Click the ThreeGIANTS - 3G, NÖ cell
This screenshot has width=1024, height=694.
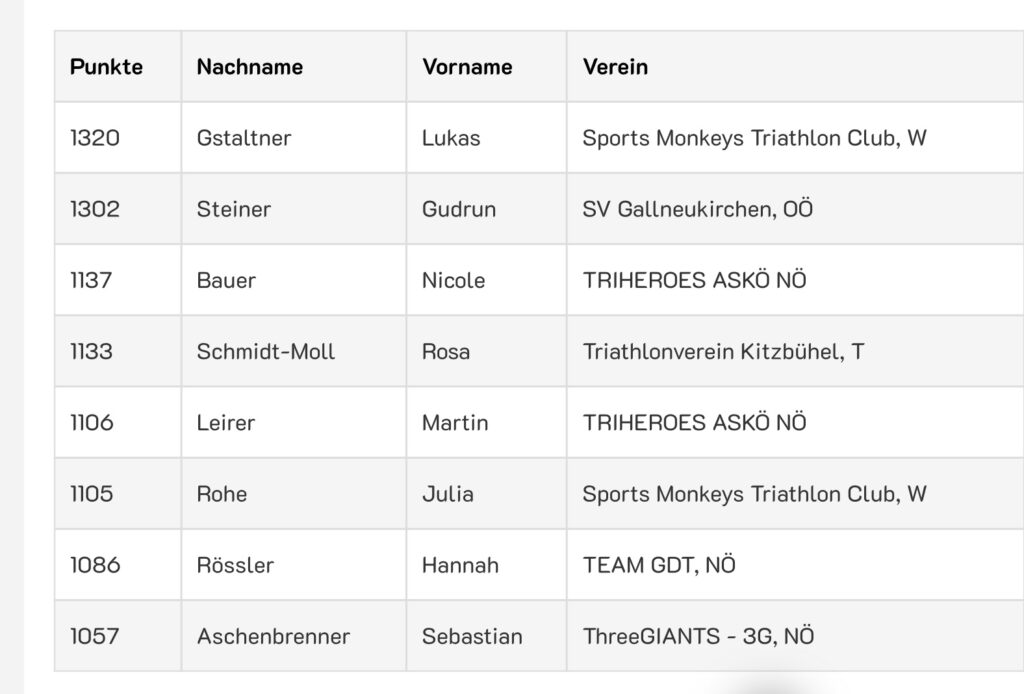click(698, 635)
